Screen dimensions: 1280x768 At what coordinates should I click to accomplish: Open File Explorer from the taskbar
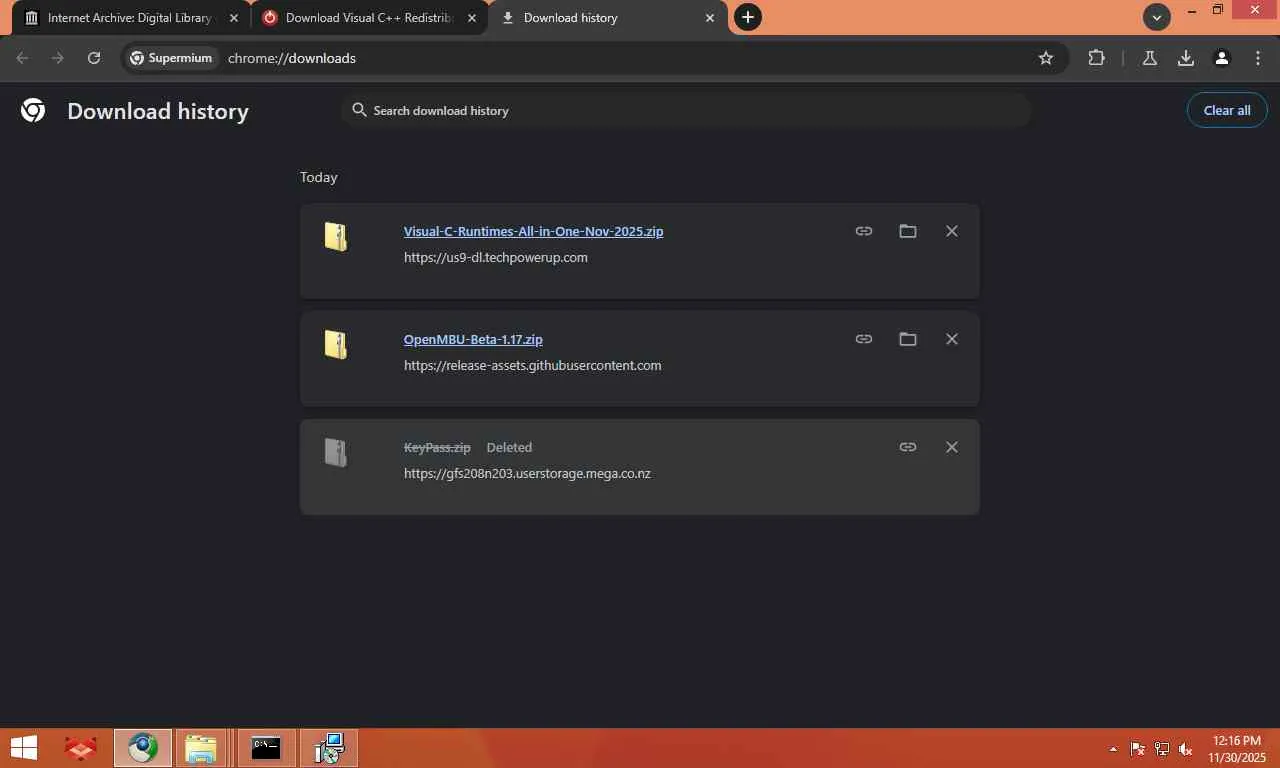[x=202, y=748]
